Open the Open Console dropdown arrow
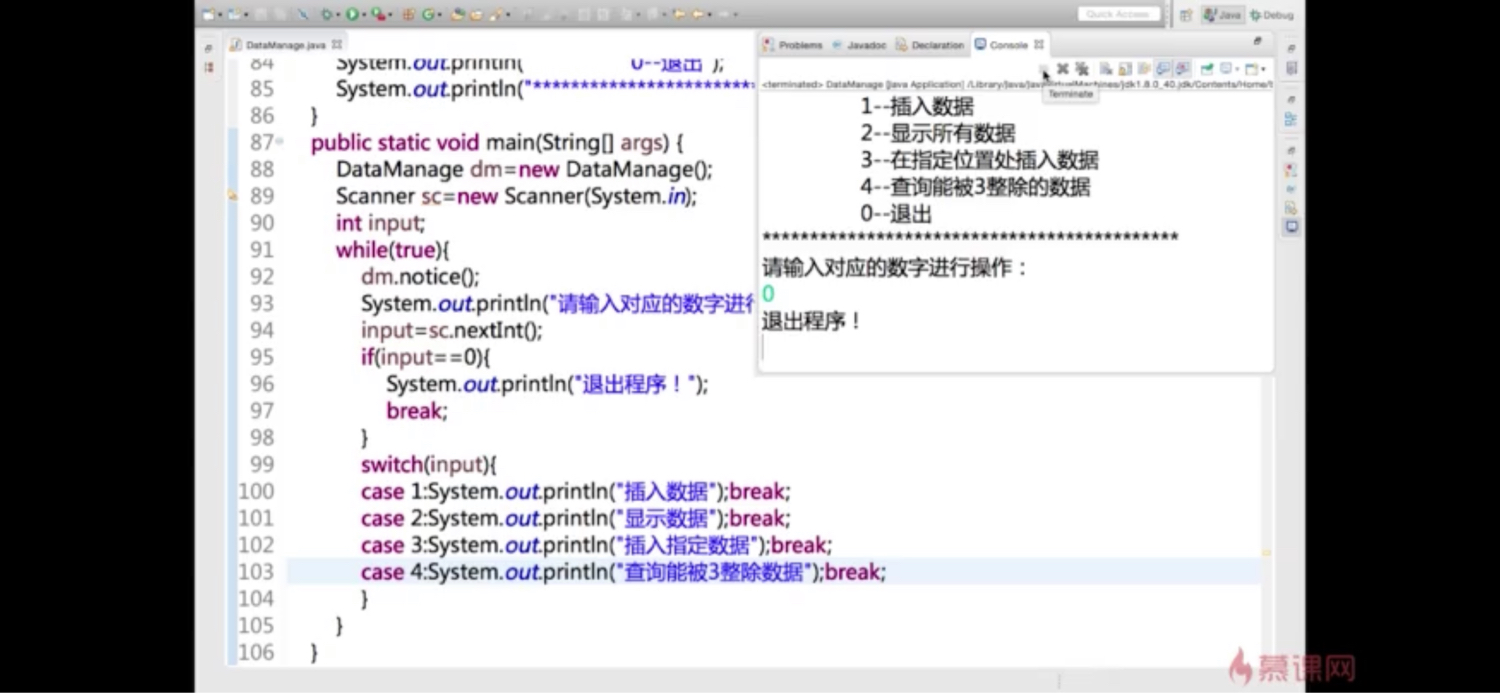1501x693 pixels. pos(1263,69)
